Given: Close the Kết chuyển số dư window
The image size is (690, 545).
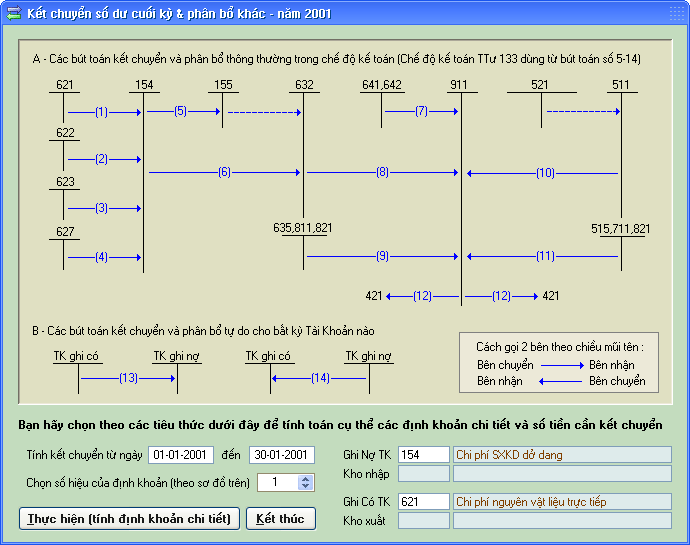Looking at the screenshot, I should click(x=672, y=14).
